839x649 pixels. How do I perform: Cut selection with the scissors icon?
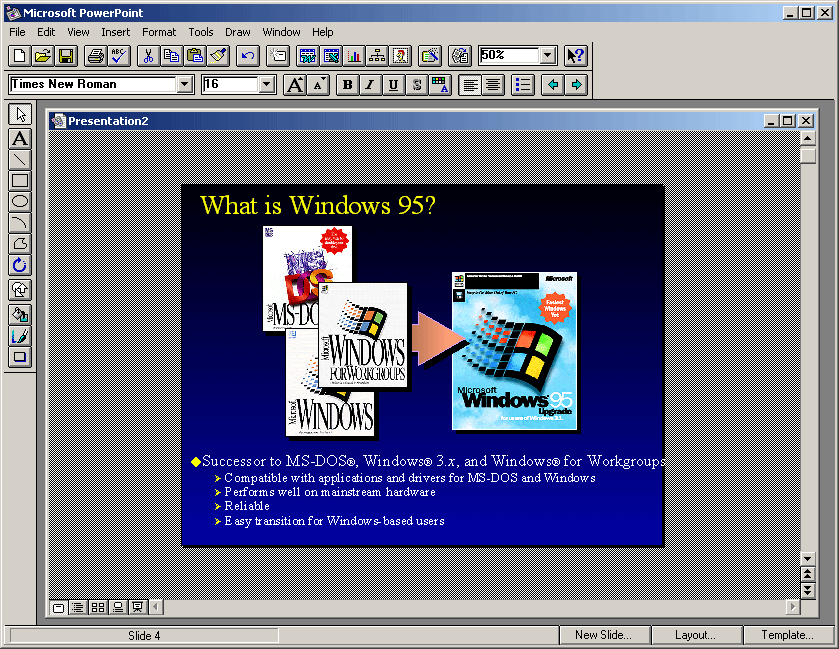point(148,56)
